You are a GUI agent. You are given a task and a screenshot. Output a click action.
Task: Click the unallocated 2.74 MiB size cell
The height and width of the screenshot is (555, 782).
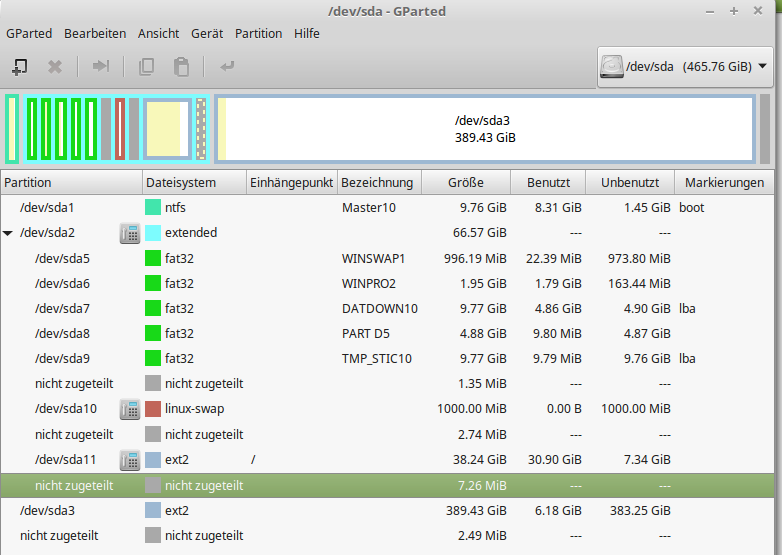[x=482, y=434]
